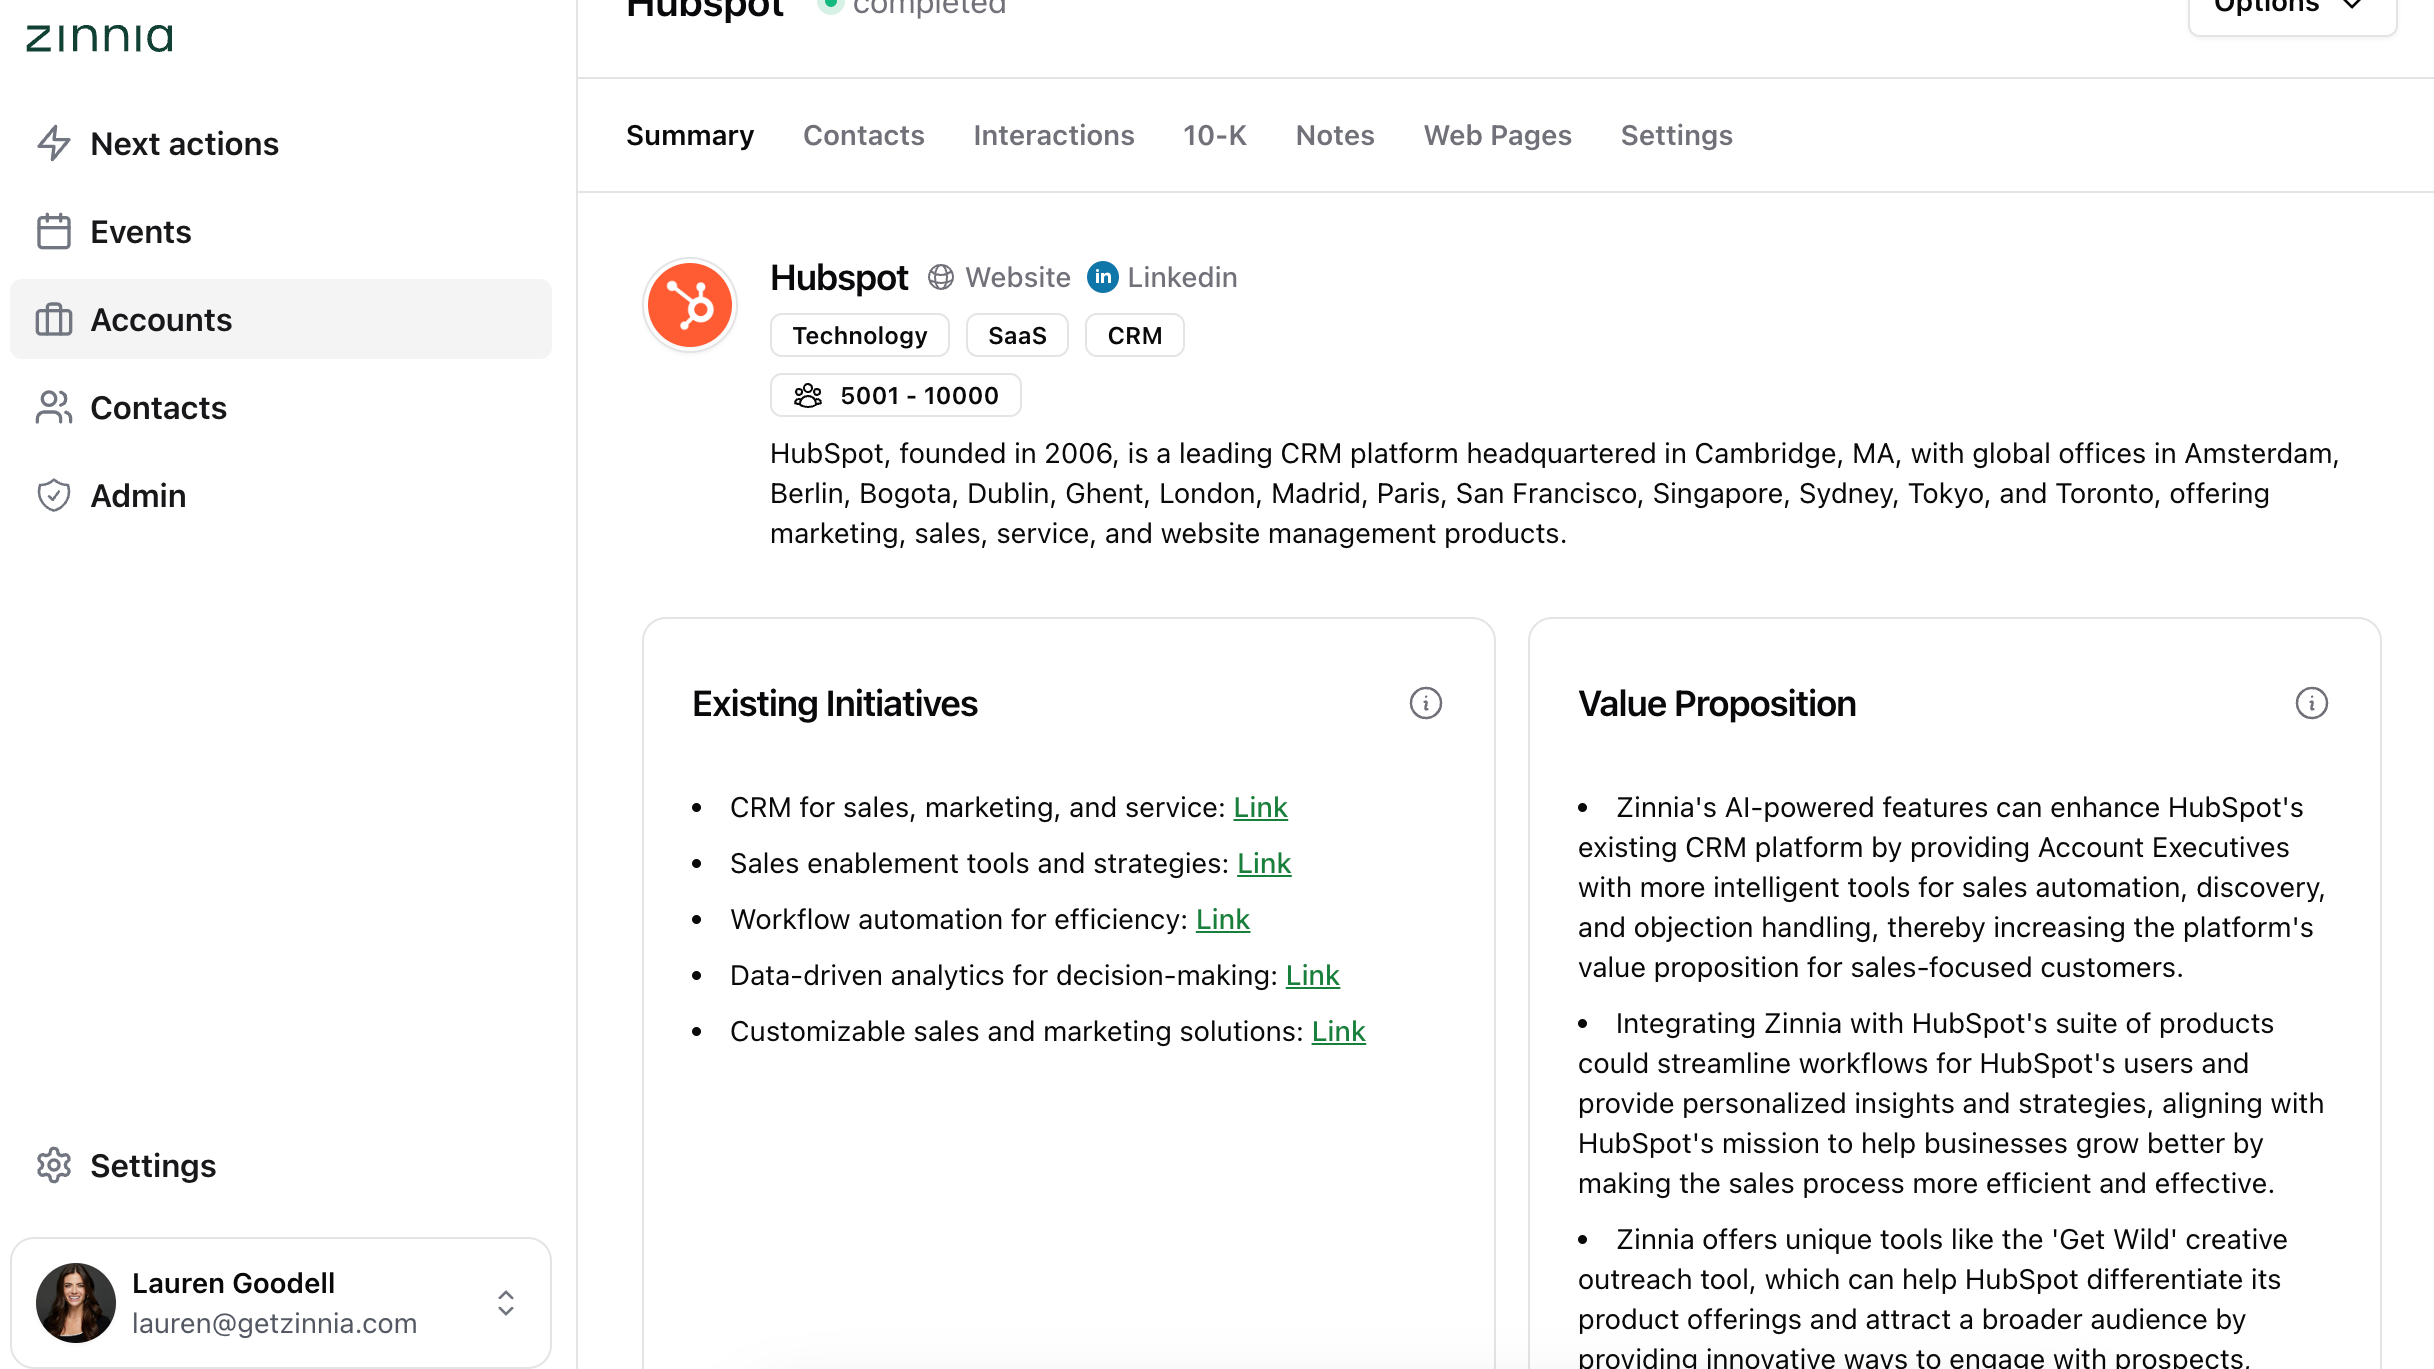Go to the Web Pages tab
This screenshot has width=2434, height=1369.
pos(1497,135)
